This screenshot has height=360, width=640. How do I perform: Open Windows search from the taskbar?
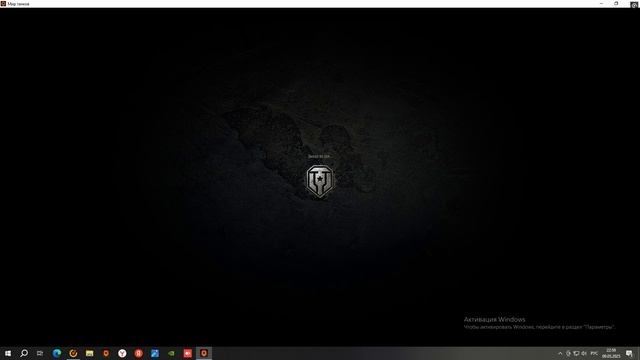[24, 353]
